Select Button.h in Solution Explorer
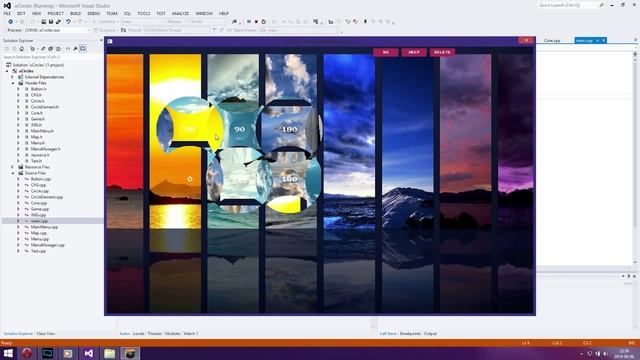The height and width of the screenshot is (360, 640). [x=38, y=89]
